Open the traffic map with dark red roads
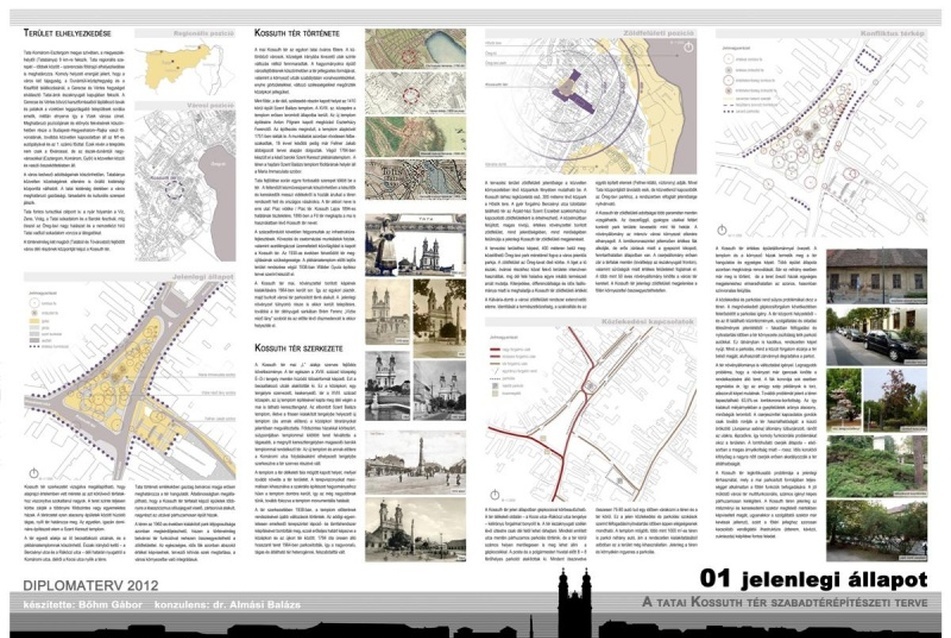Viewport: 951px width, 638px height. [x=591, y=415]
